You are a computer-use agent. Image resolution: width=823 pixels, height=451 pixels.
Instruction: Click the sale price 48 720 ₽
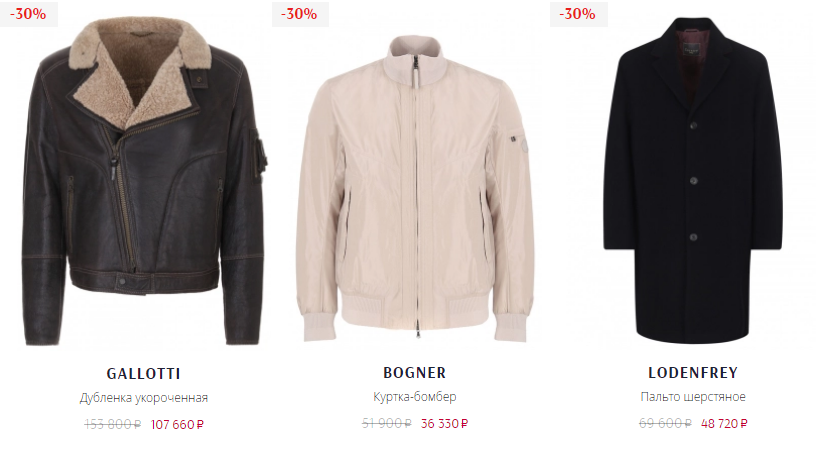click(x=724, y=423)
